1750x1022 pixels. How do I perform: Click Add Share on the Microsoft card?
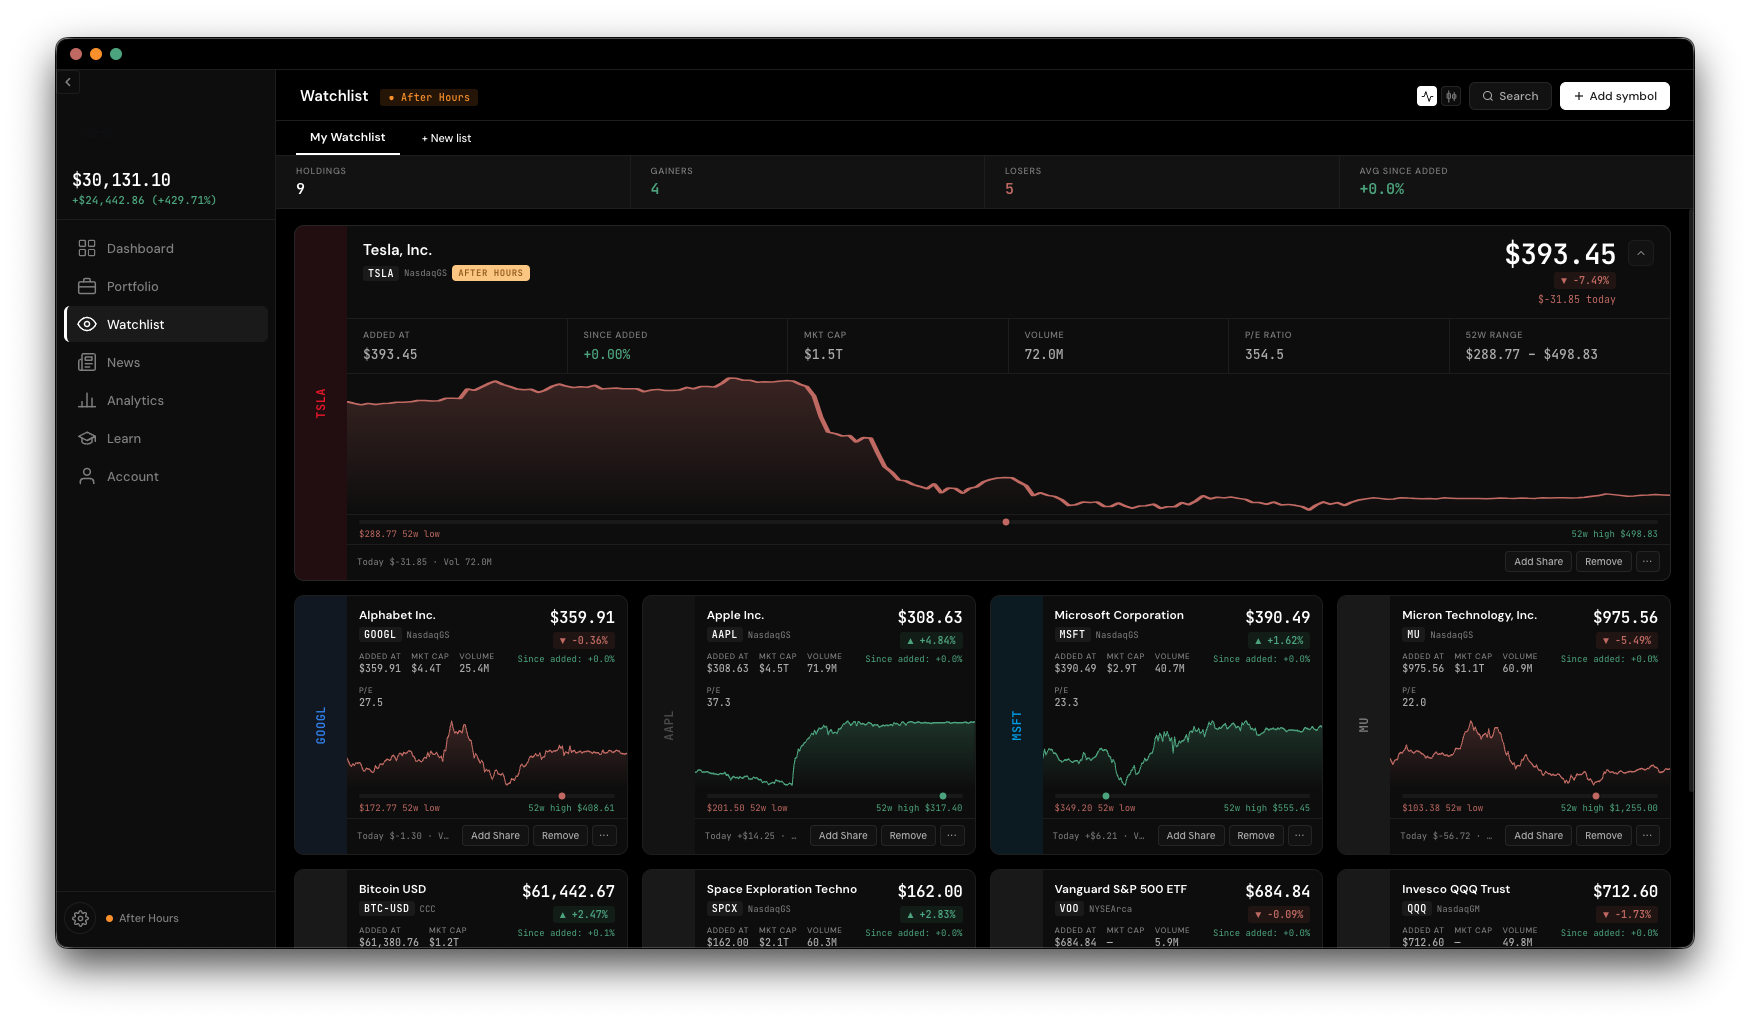coord(1191,836)
